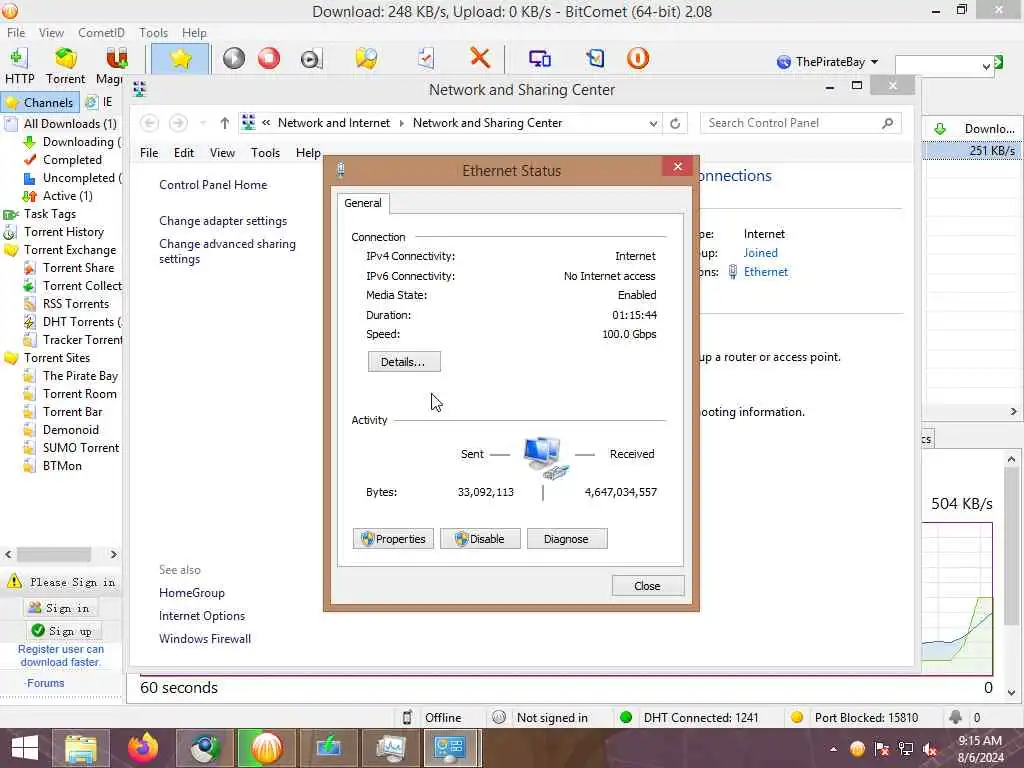Select BTMon in Torrent Sites list
This screenshot has width=1024, height=768.
62,466
